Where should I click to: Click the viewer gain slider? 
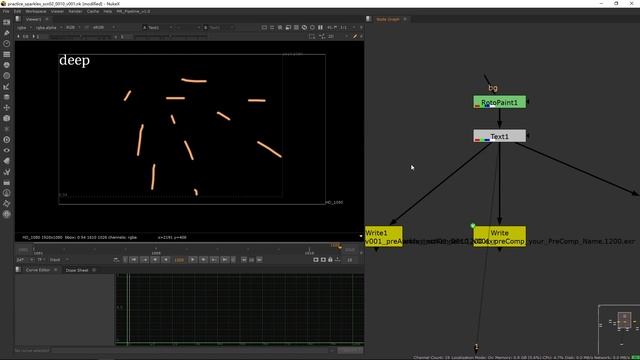click(80, 36)
